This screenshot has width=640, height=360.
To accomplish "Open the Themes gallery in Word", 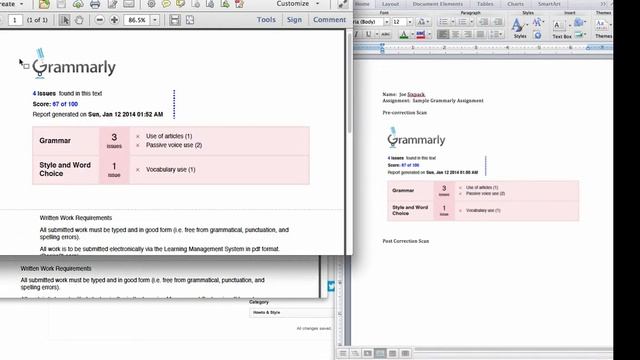I will click(x=603, y=29).
